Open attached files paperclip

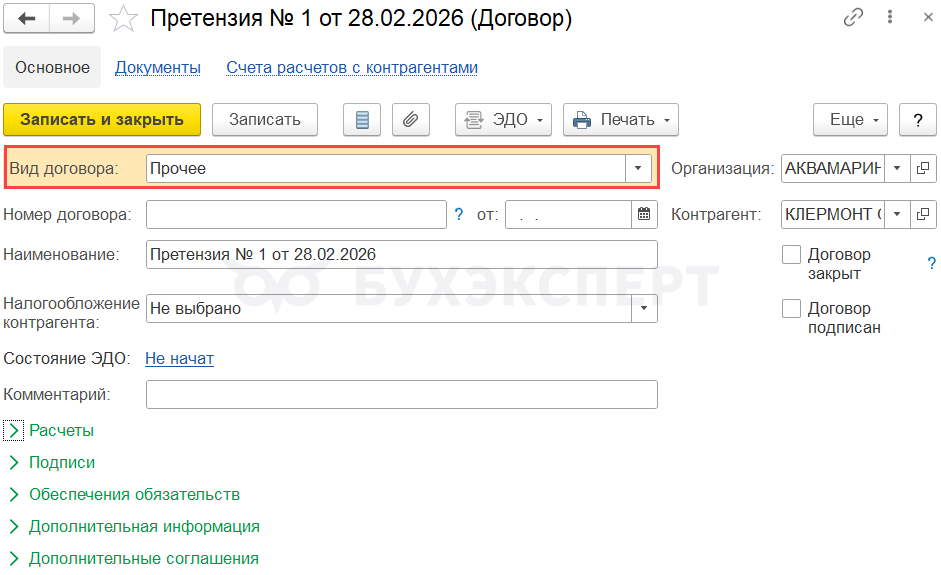coord(410,120)
